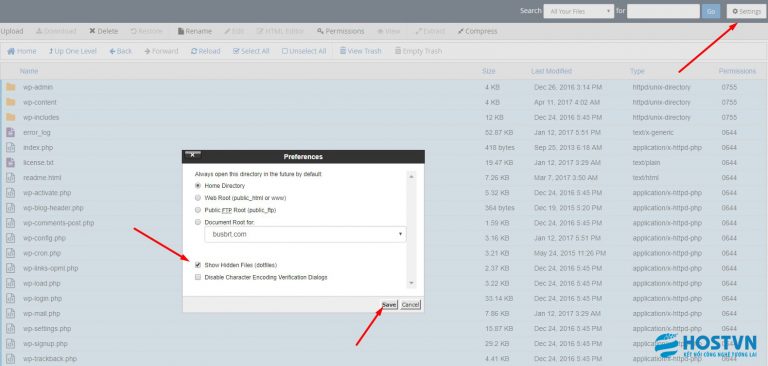Click the error_log file icon

(x=11, y=132)
